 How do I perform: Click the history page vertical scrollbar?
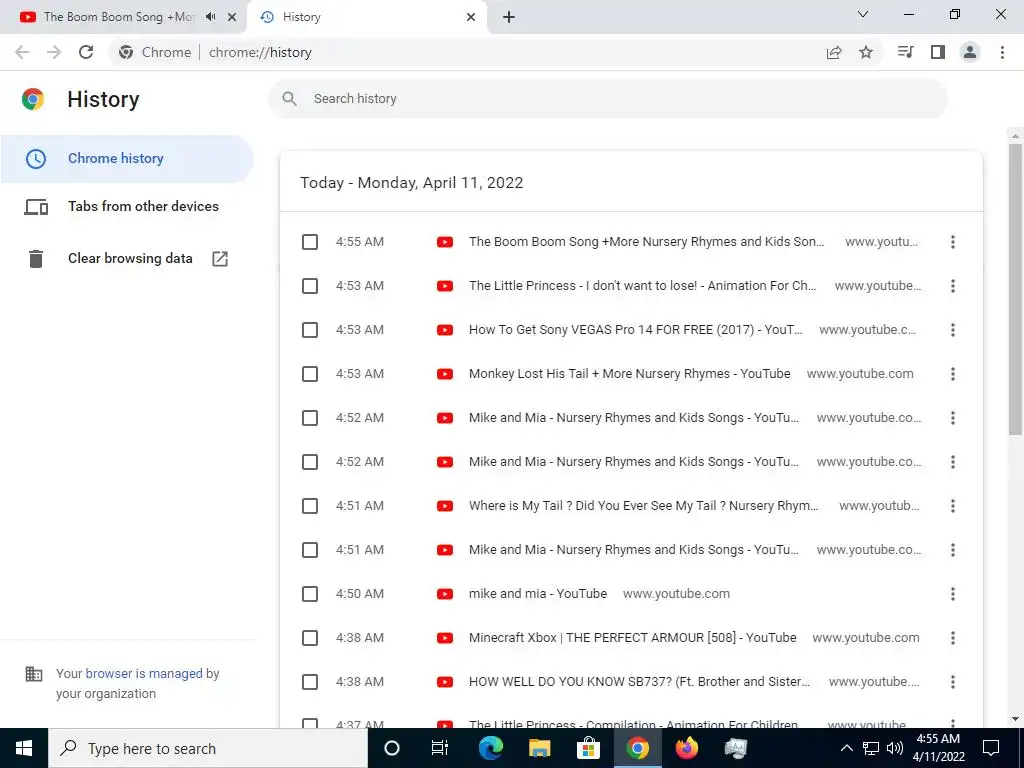1015,289
